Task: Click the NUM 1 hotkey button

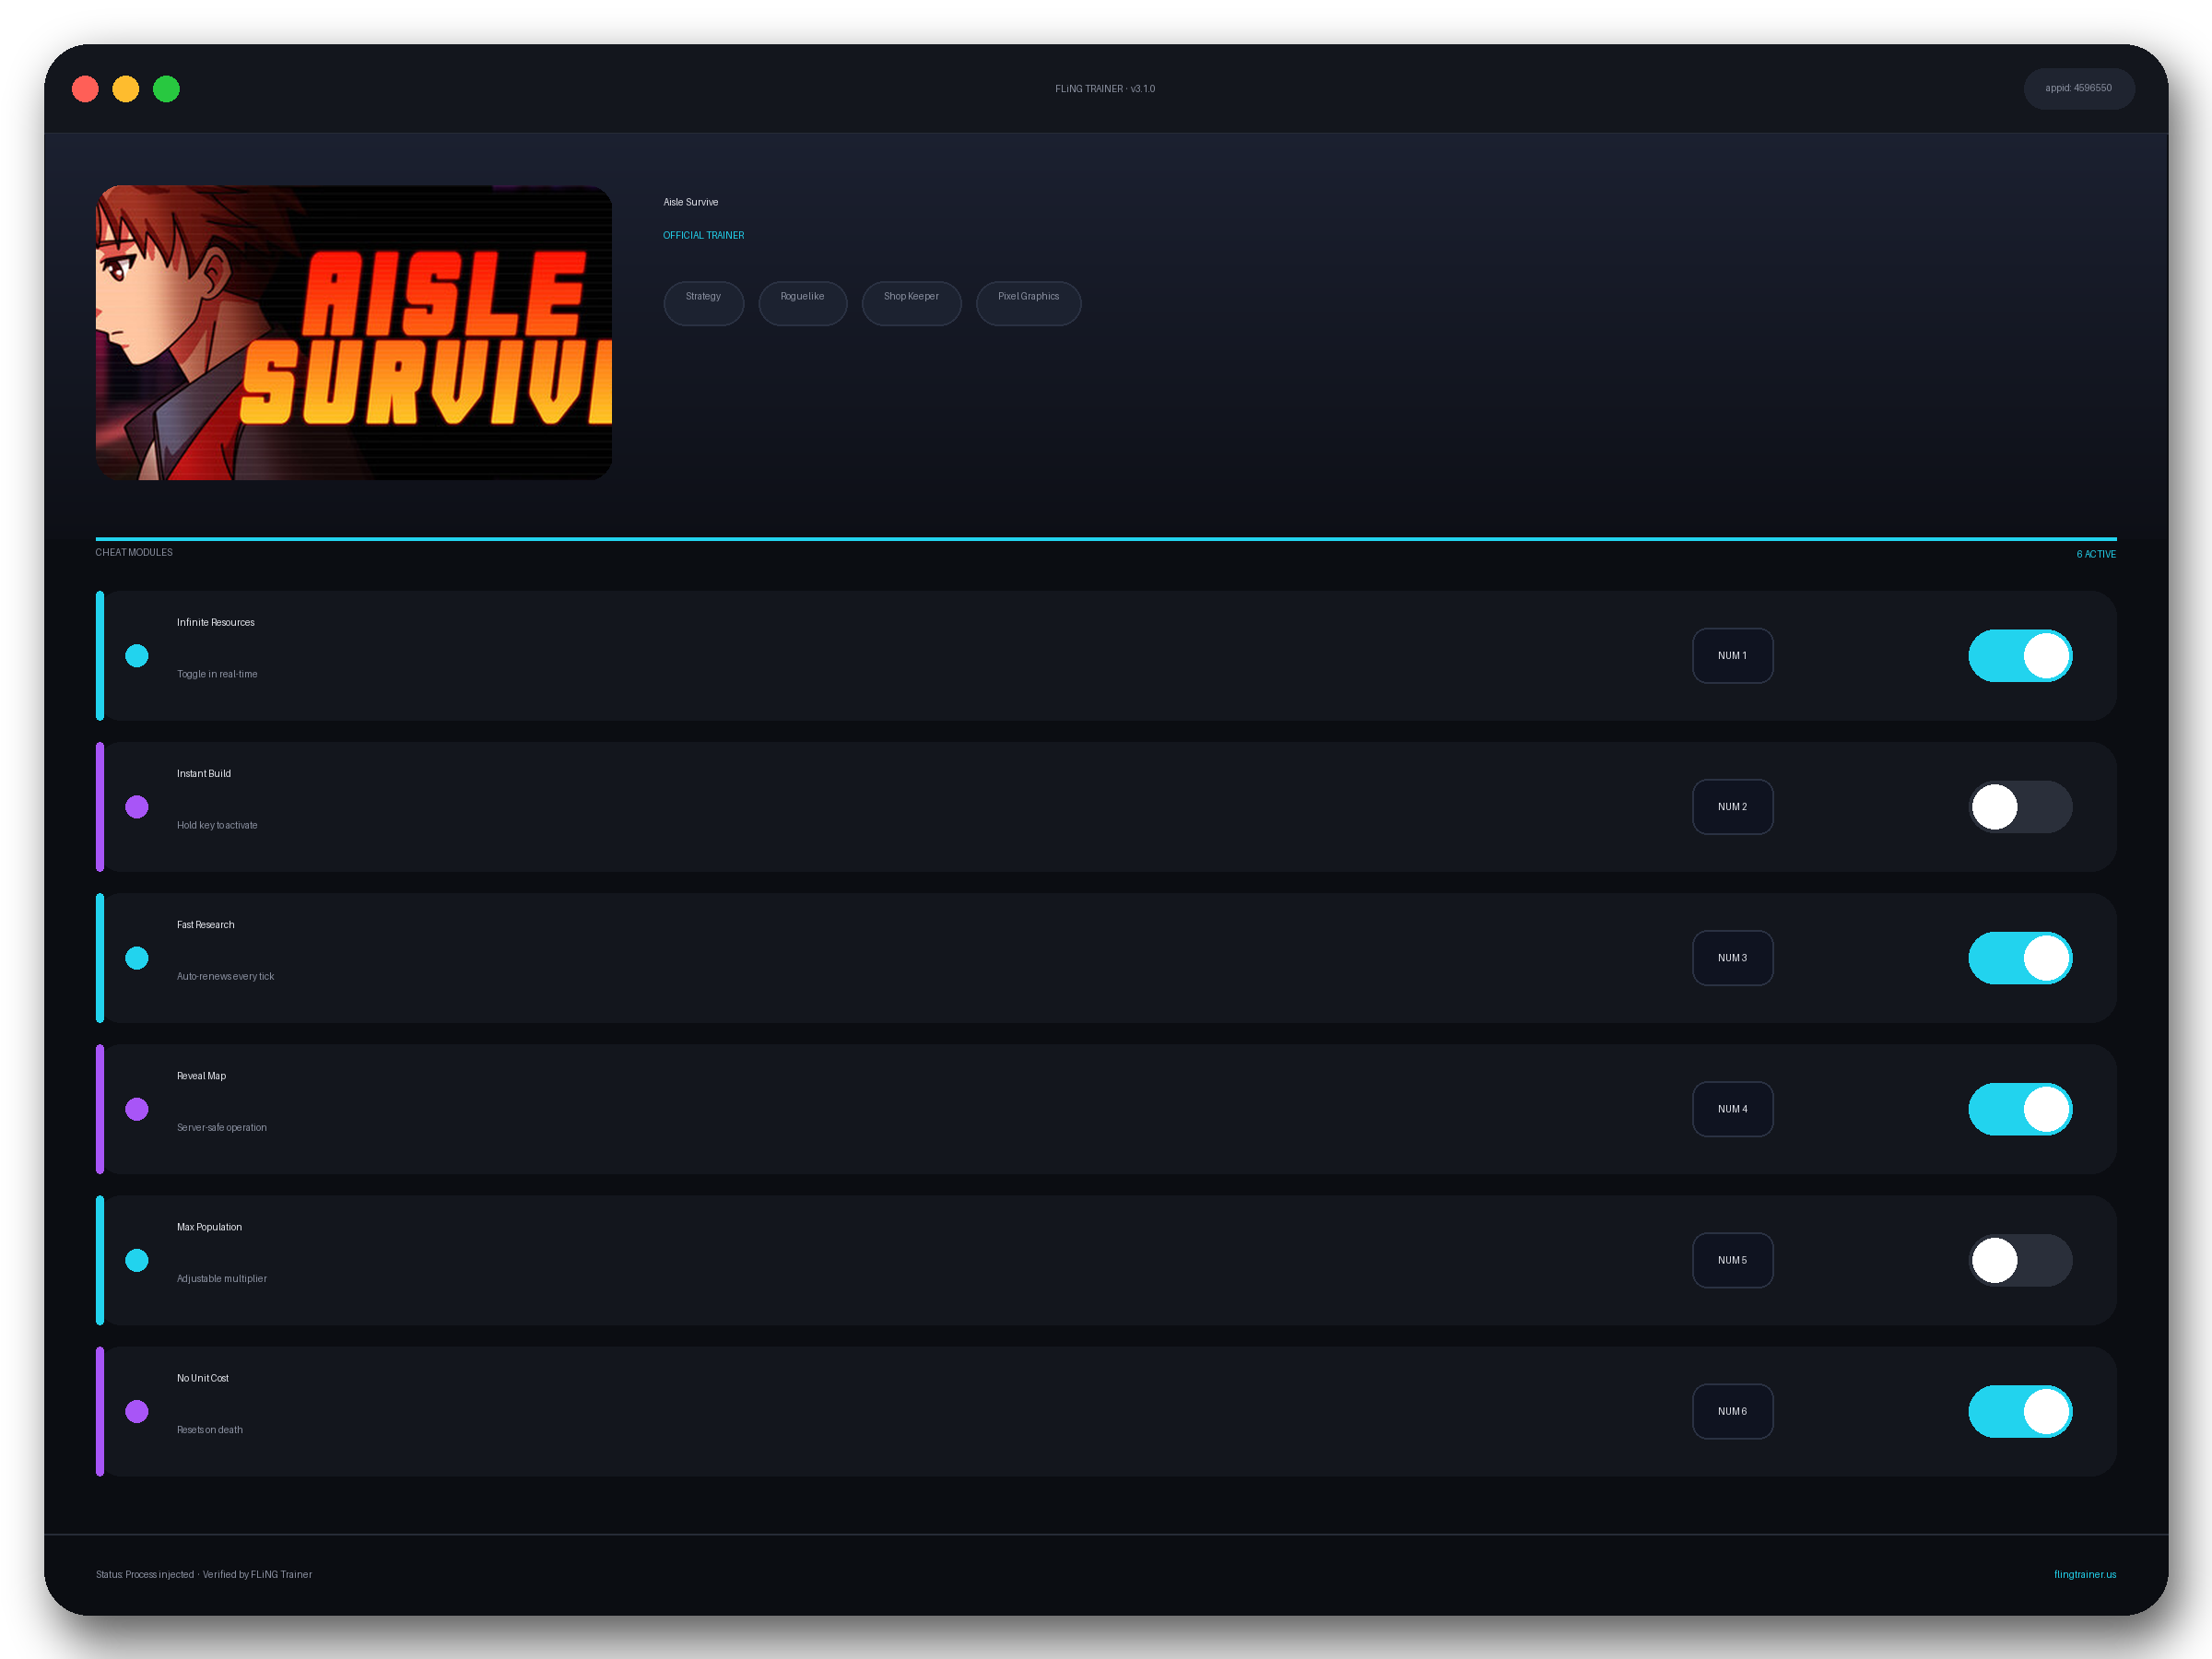Action: 1732,656
